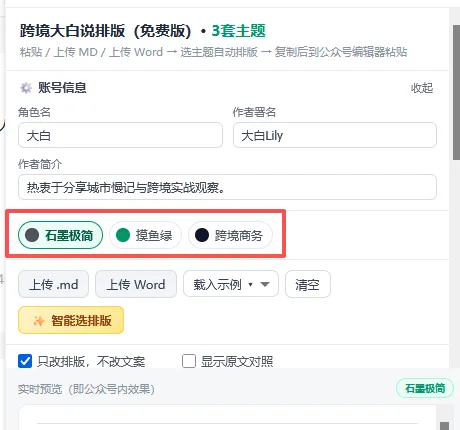The image size is (460, 430).
Task: Open the 载入示例 dropdown arrow
Action: (x=265, y=284)
